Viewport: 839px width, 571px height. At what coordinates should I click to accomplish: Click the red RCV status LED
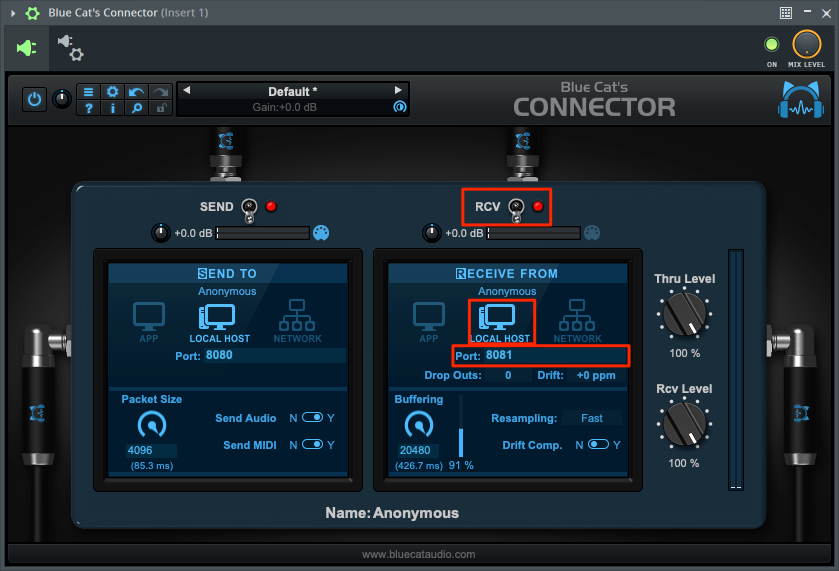point(538,206)
